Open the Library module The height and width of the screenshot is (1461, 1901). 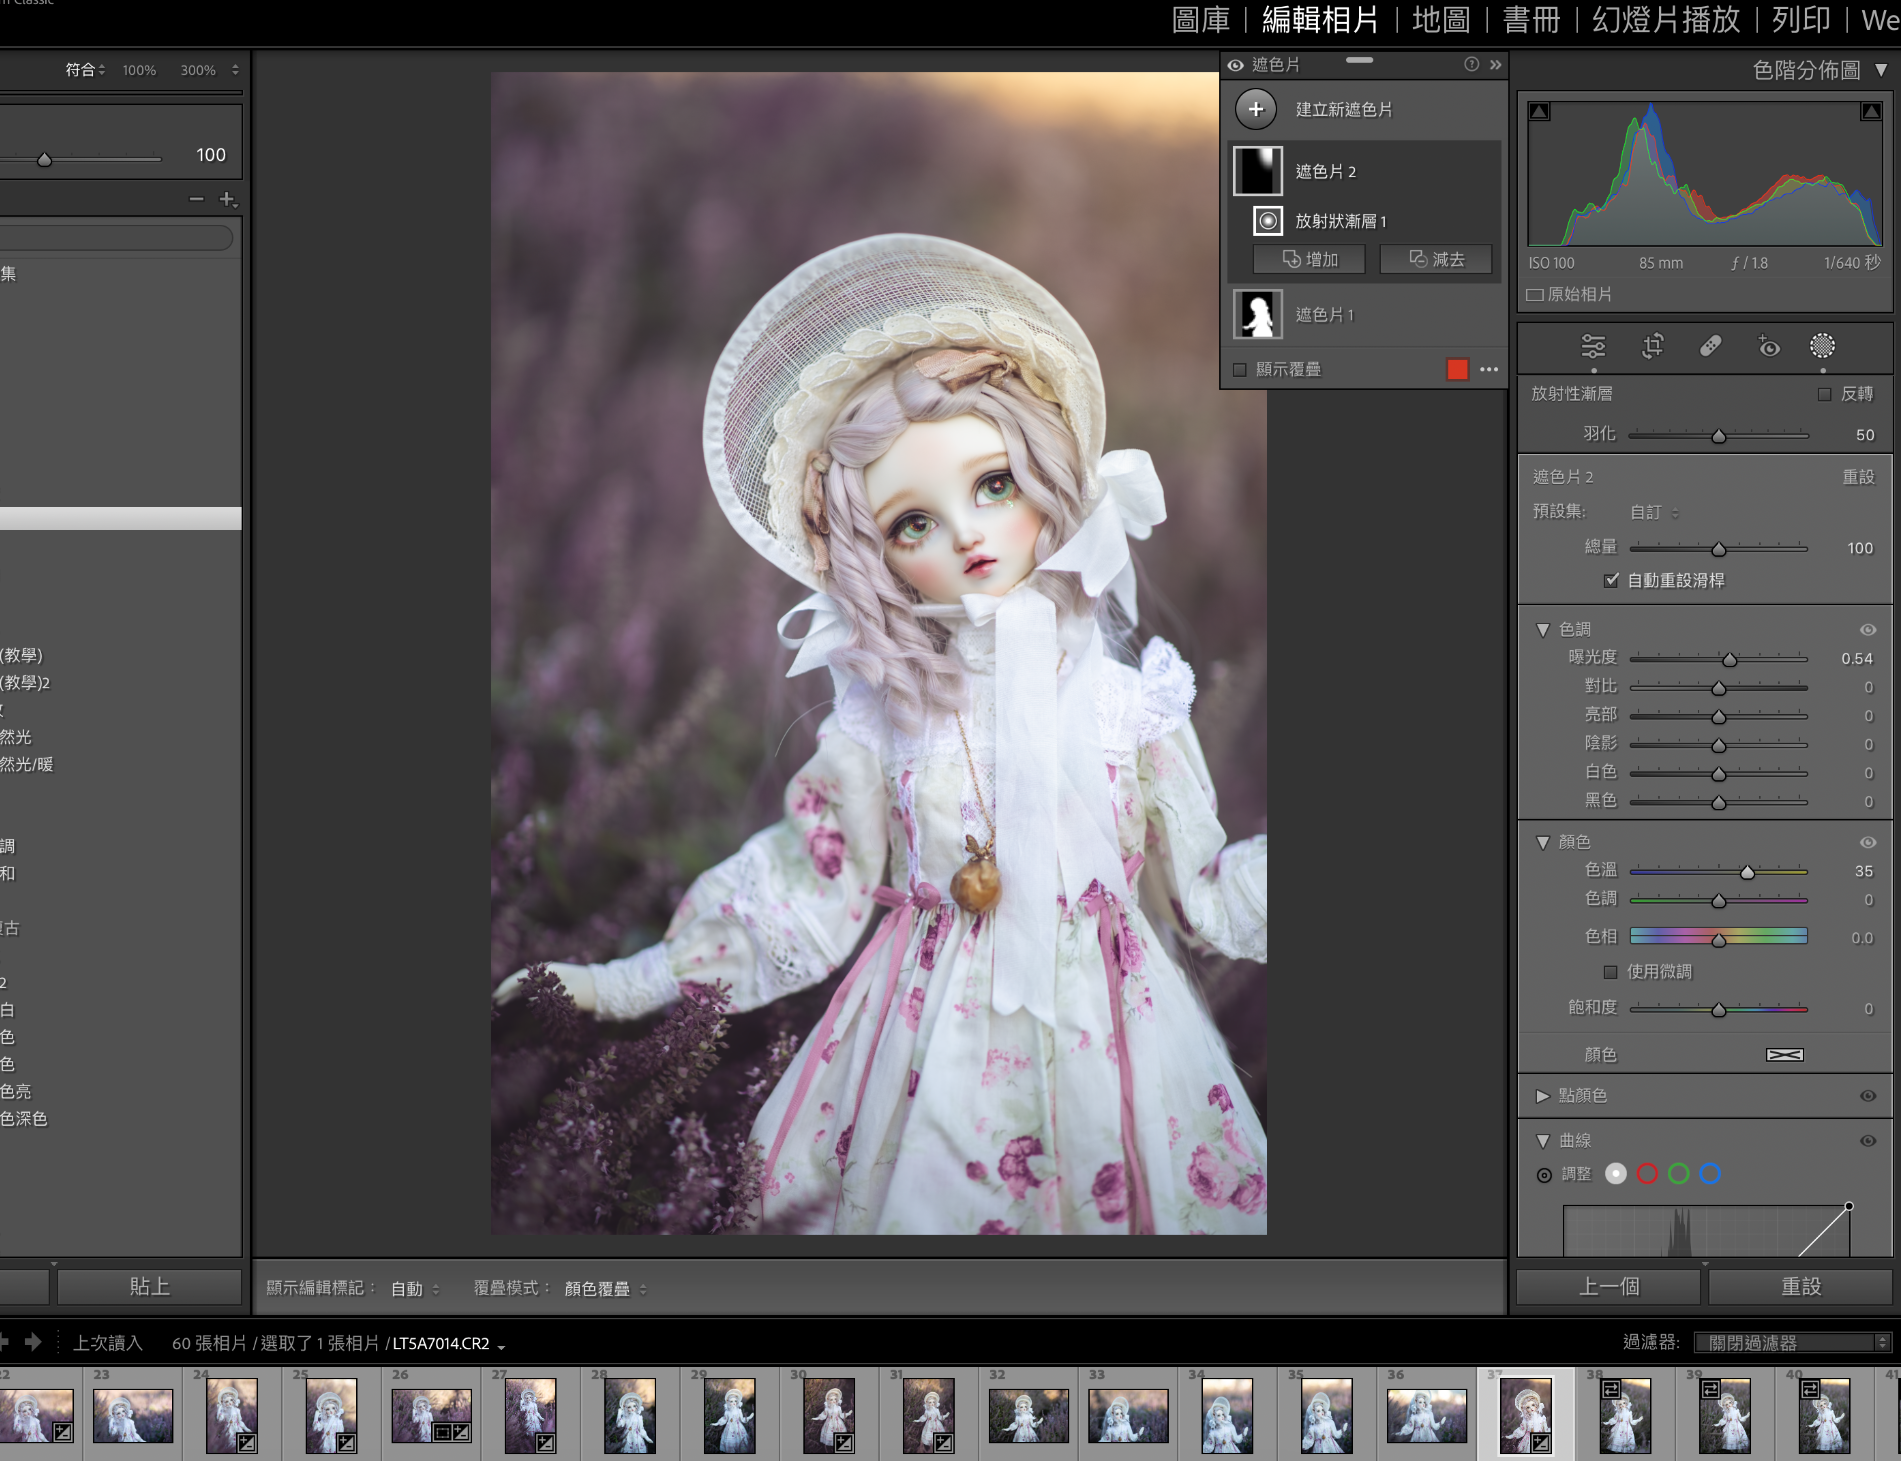click(x=1200, y=20)
